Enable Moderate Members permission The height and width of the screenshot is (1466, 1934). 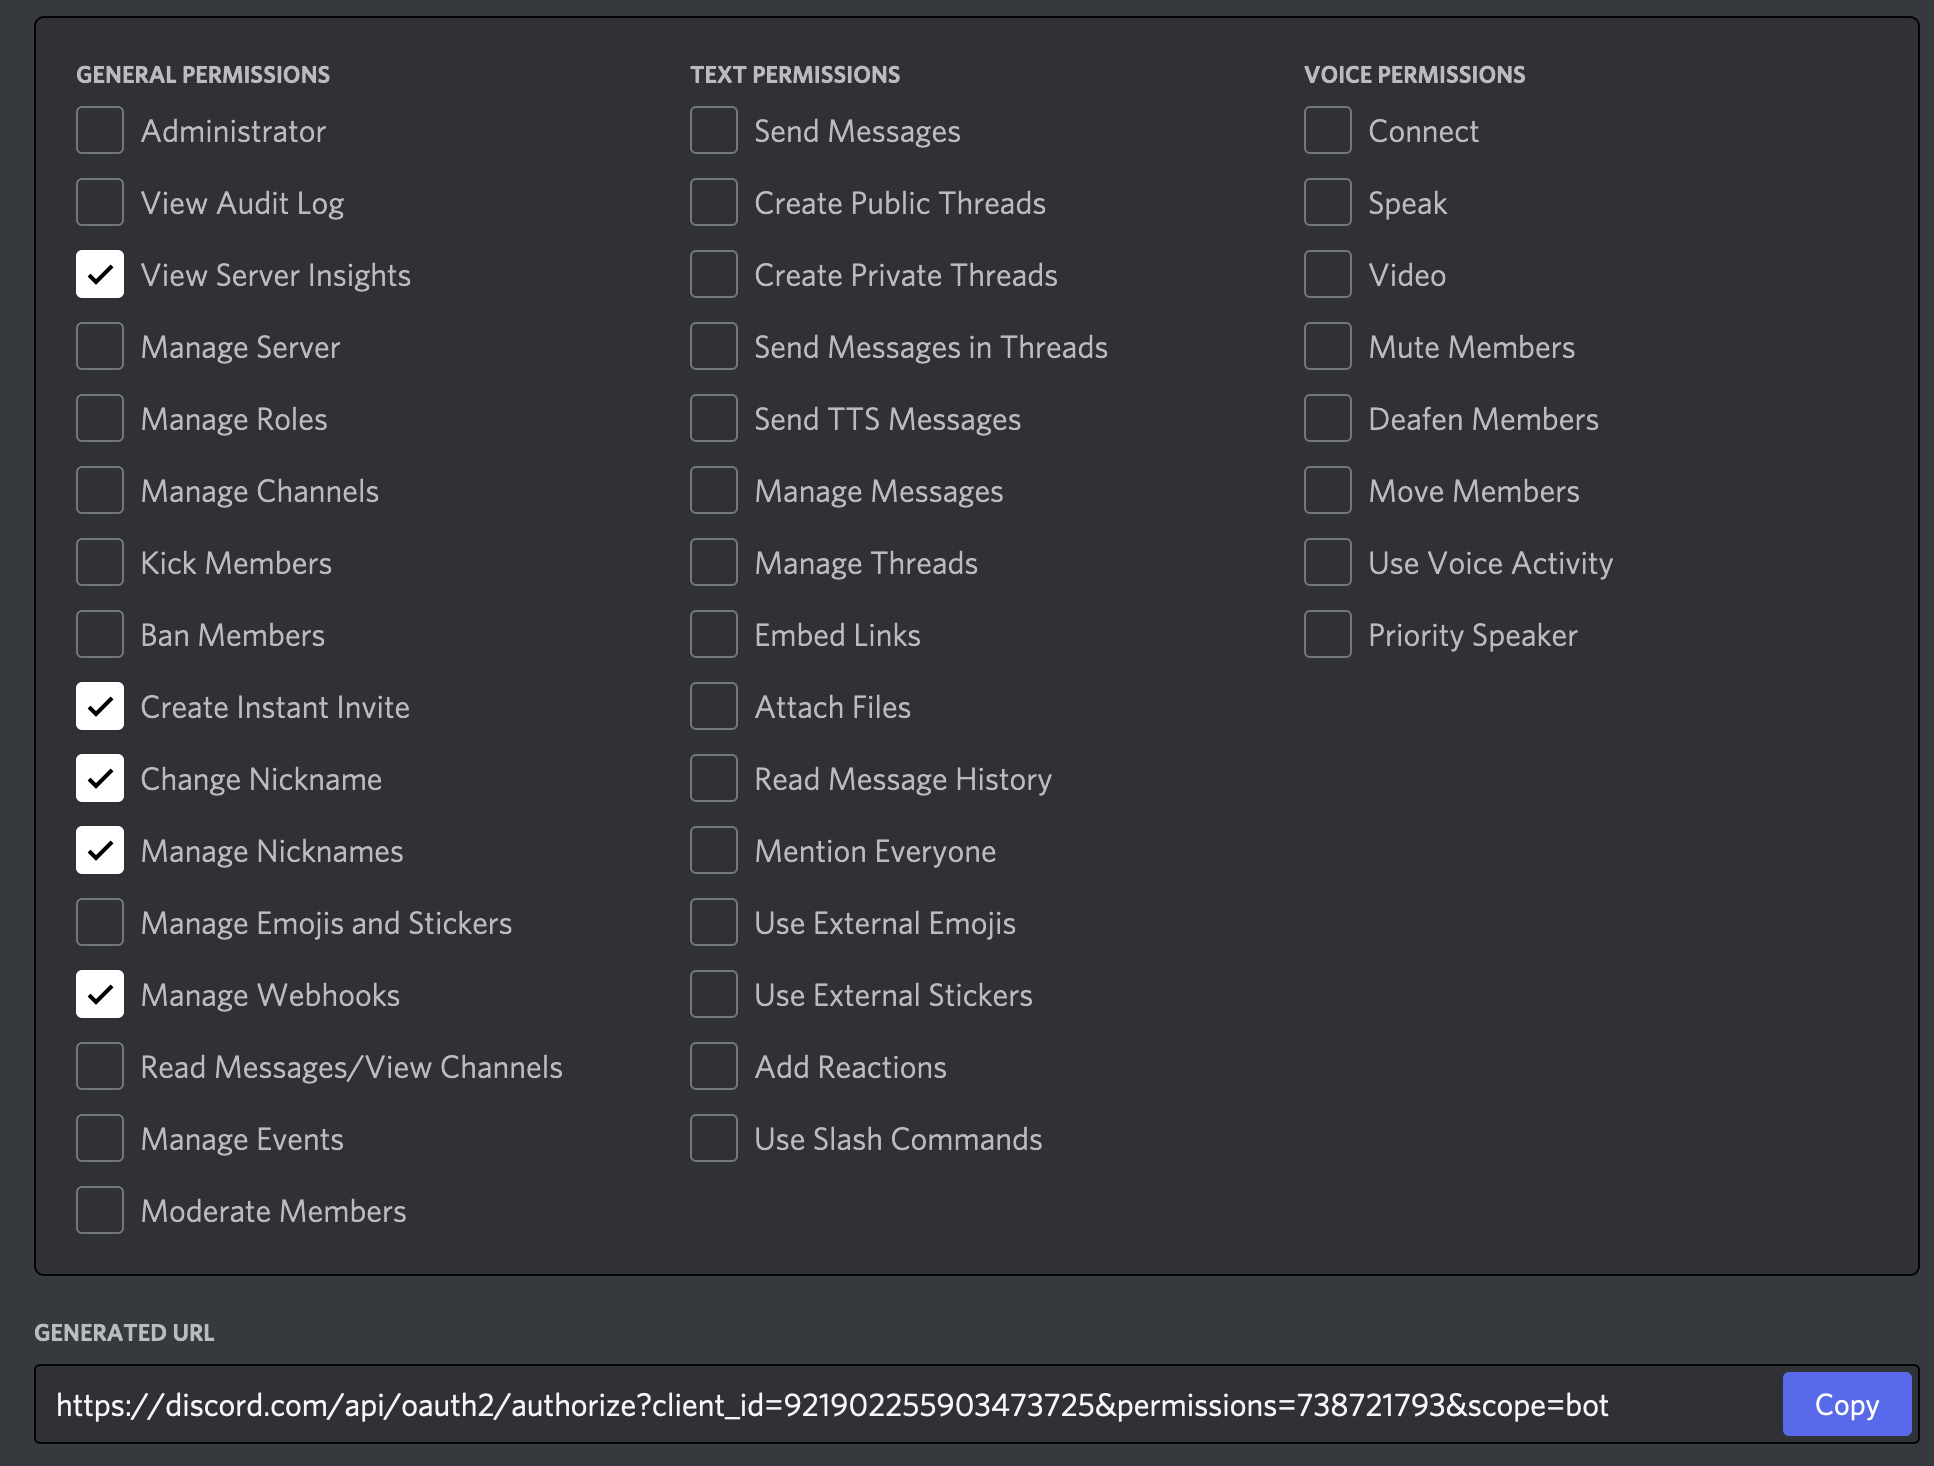(100, 1210)
